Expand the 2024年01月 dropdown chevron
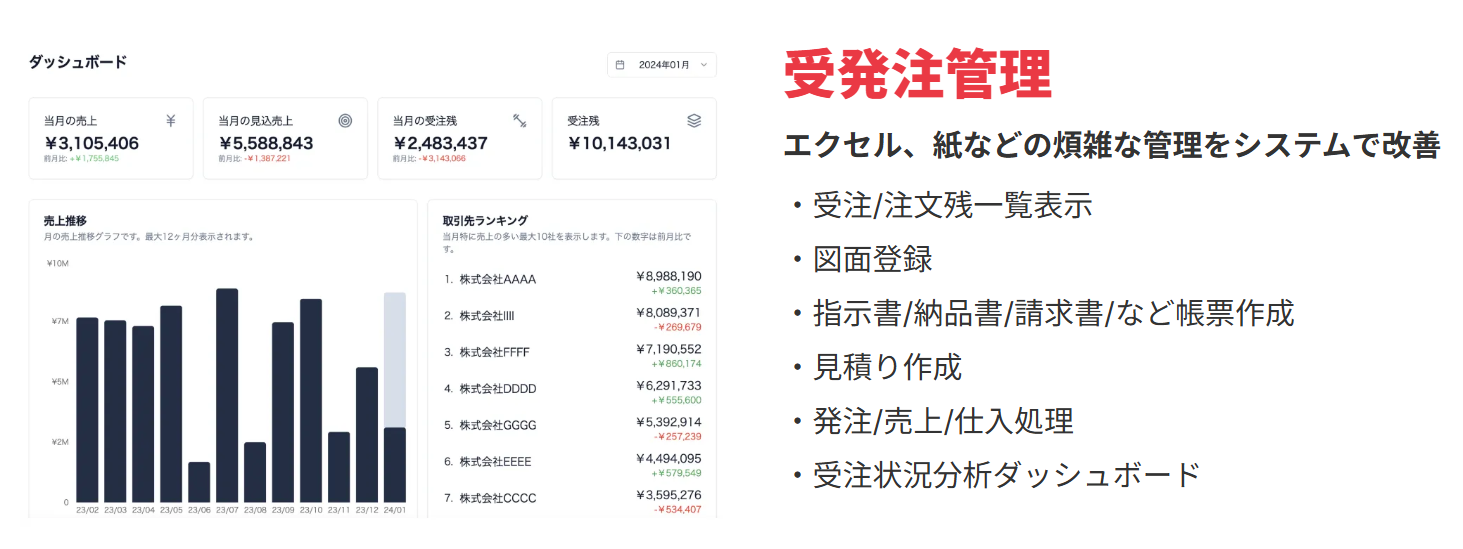Screen dimensions: 1463x549 [704, 65]
